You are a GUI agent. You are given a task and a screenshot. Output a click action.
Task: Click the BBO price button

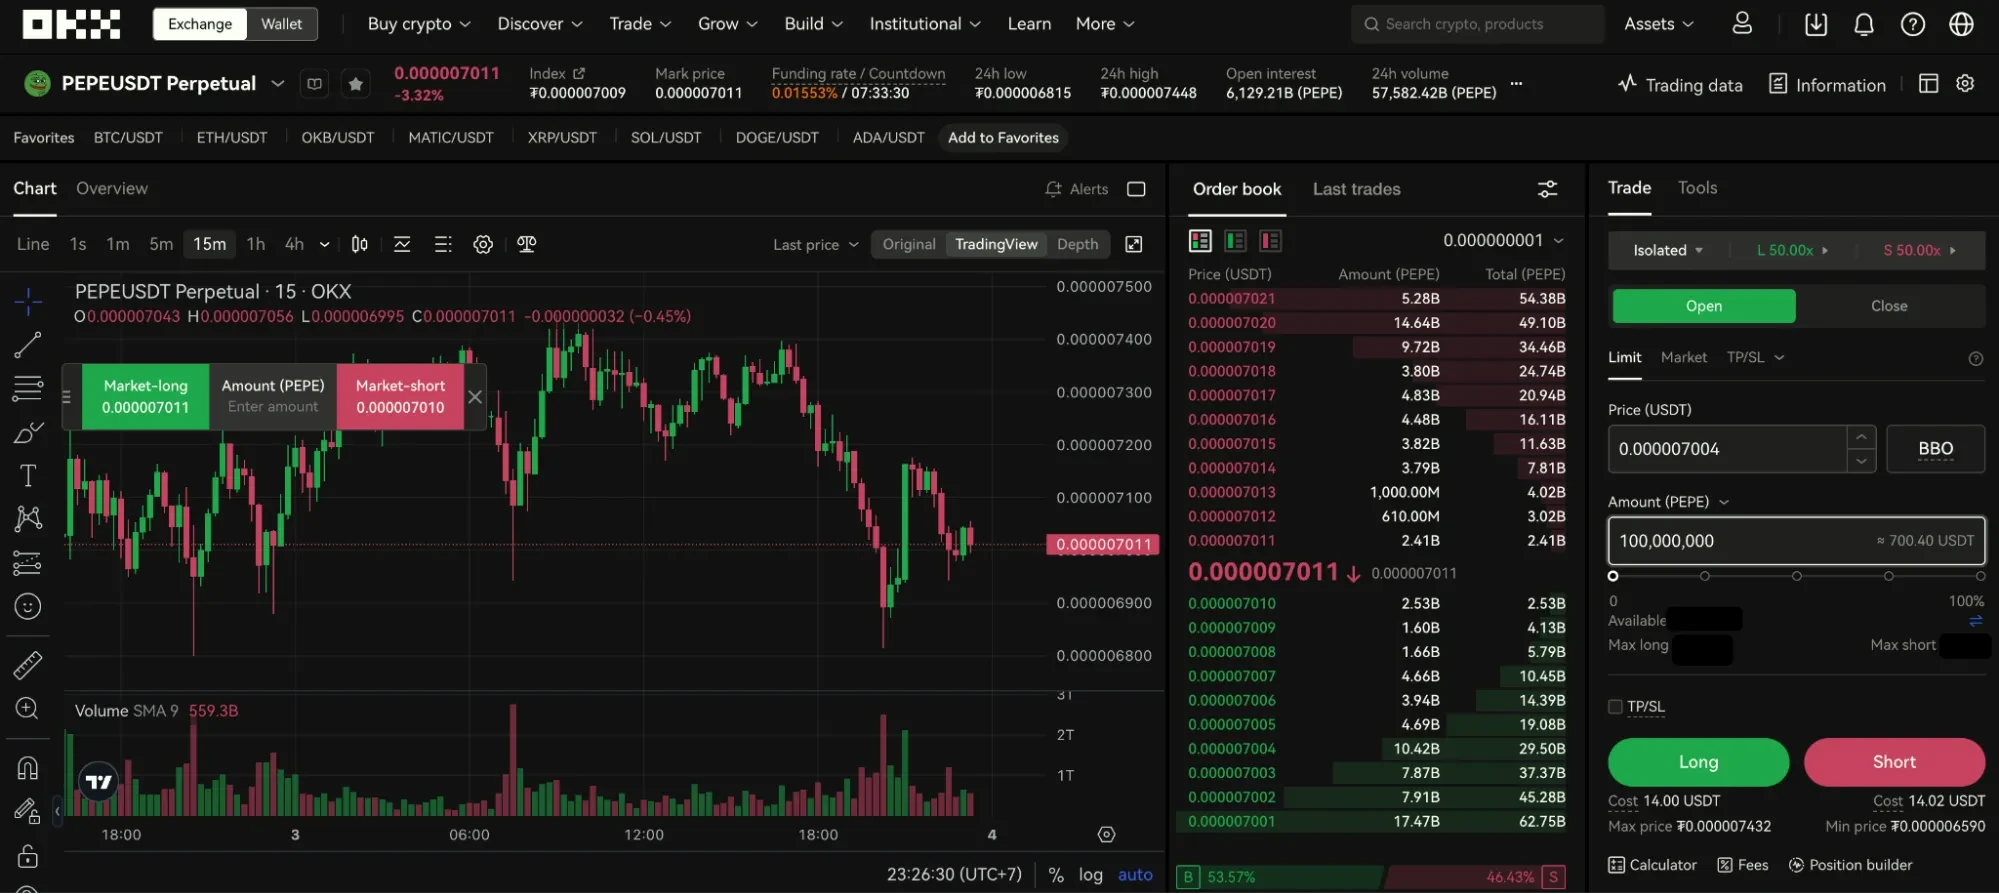coord(1935,449)
